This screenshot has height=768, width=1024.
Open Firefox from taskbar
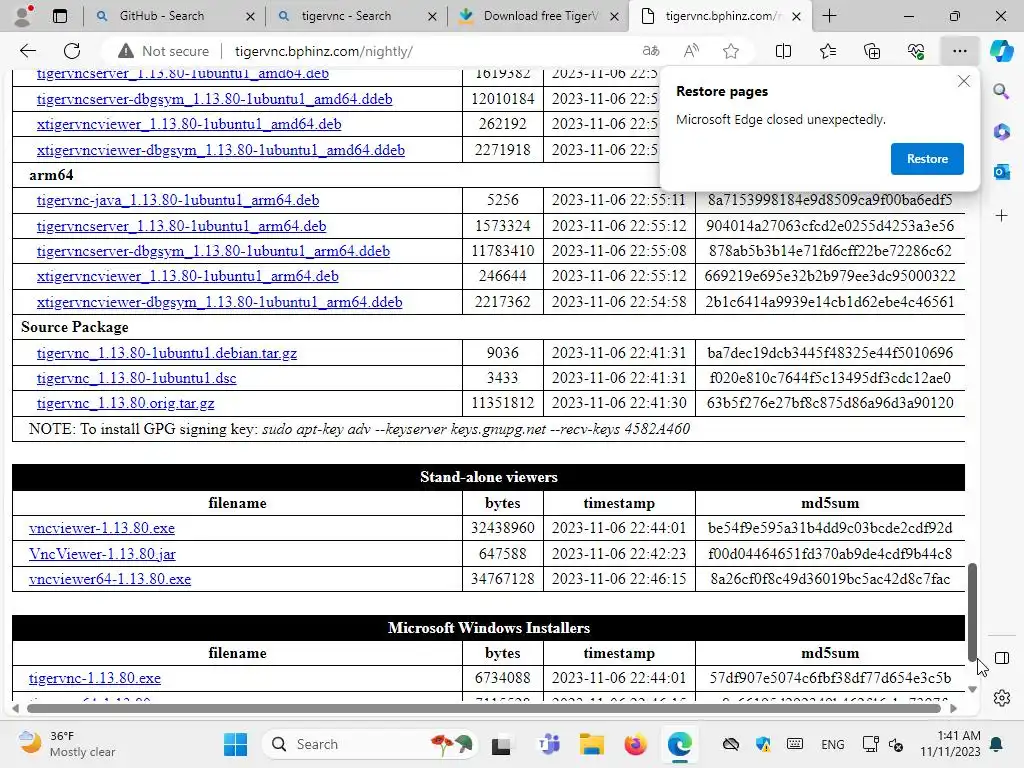click(x=634, y=744)
